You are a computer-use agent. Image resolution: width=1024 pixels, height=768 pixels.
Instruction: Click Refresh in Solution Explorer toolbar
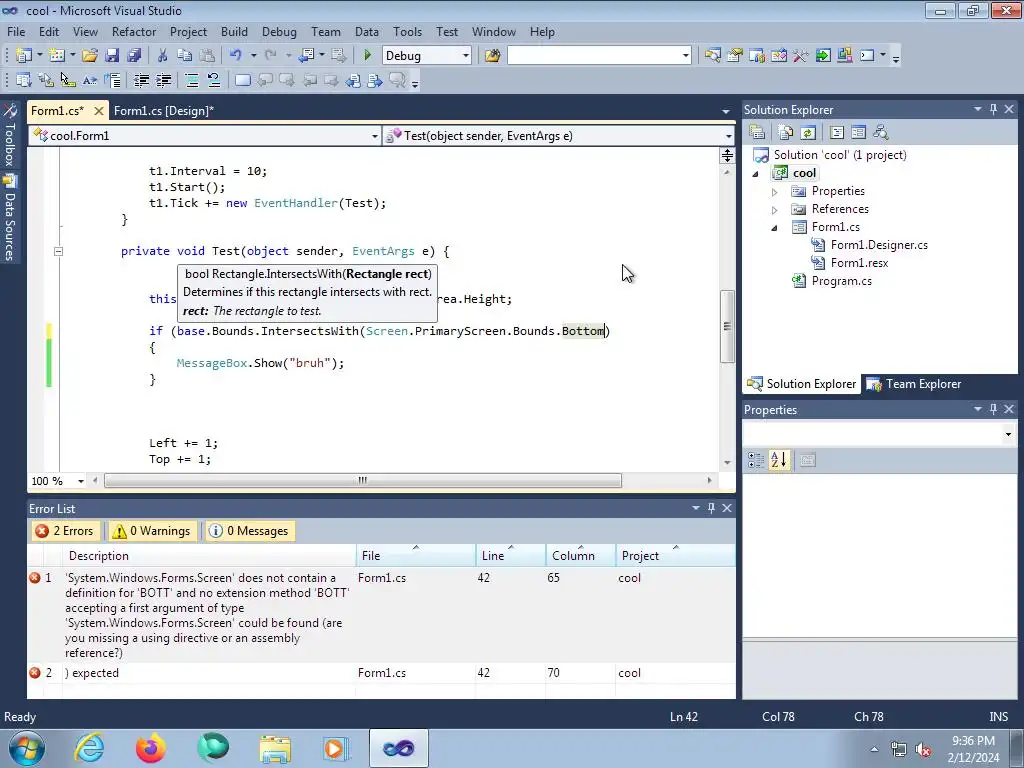[x=808, y=133]
